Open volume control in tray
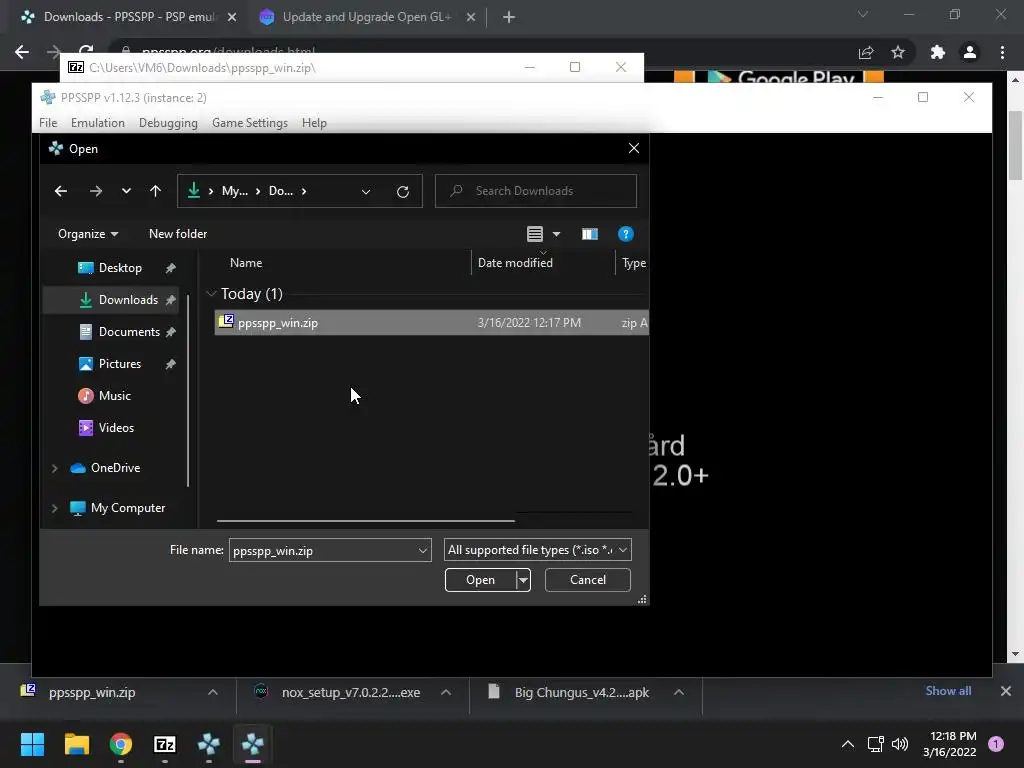The height and width of the screenshot is (768, 1024). pyautogui.click(x=900, y=744)
